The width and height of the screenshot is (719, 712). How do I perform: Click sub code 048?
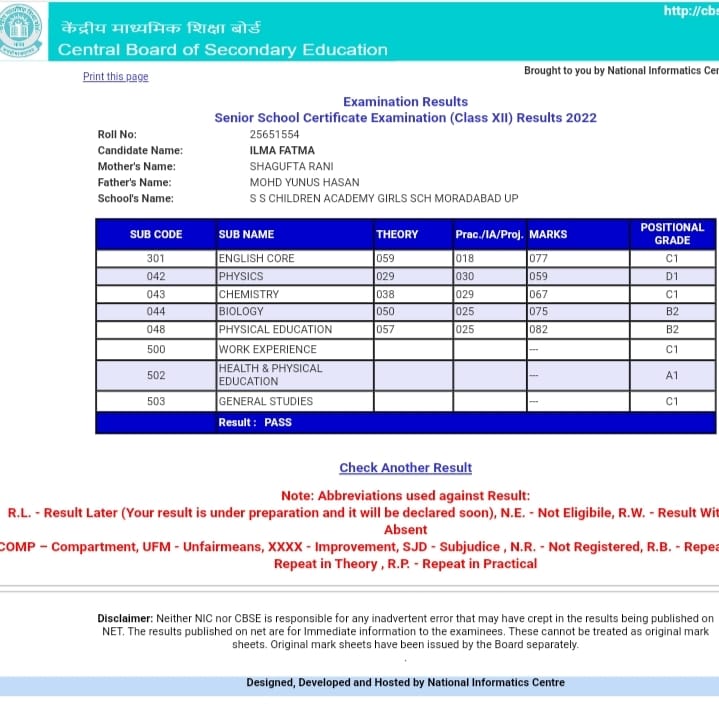point(156,330)
